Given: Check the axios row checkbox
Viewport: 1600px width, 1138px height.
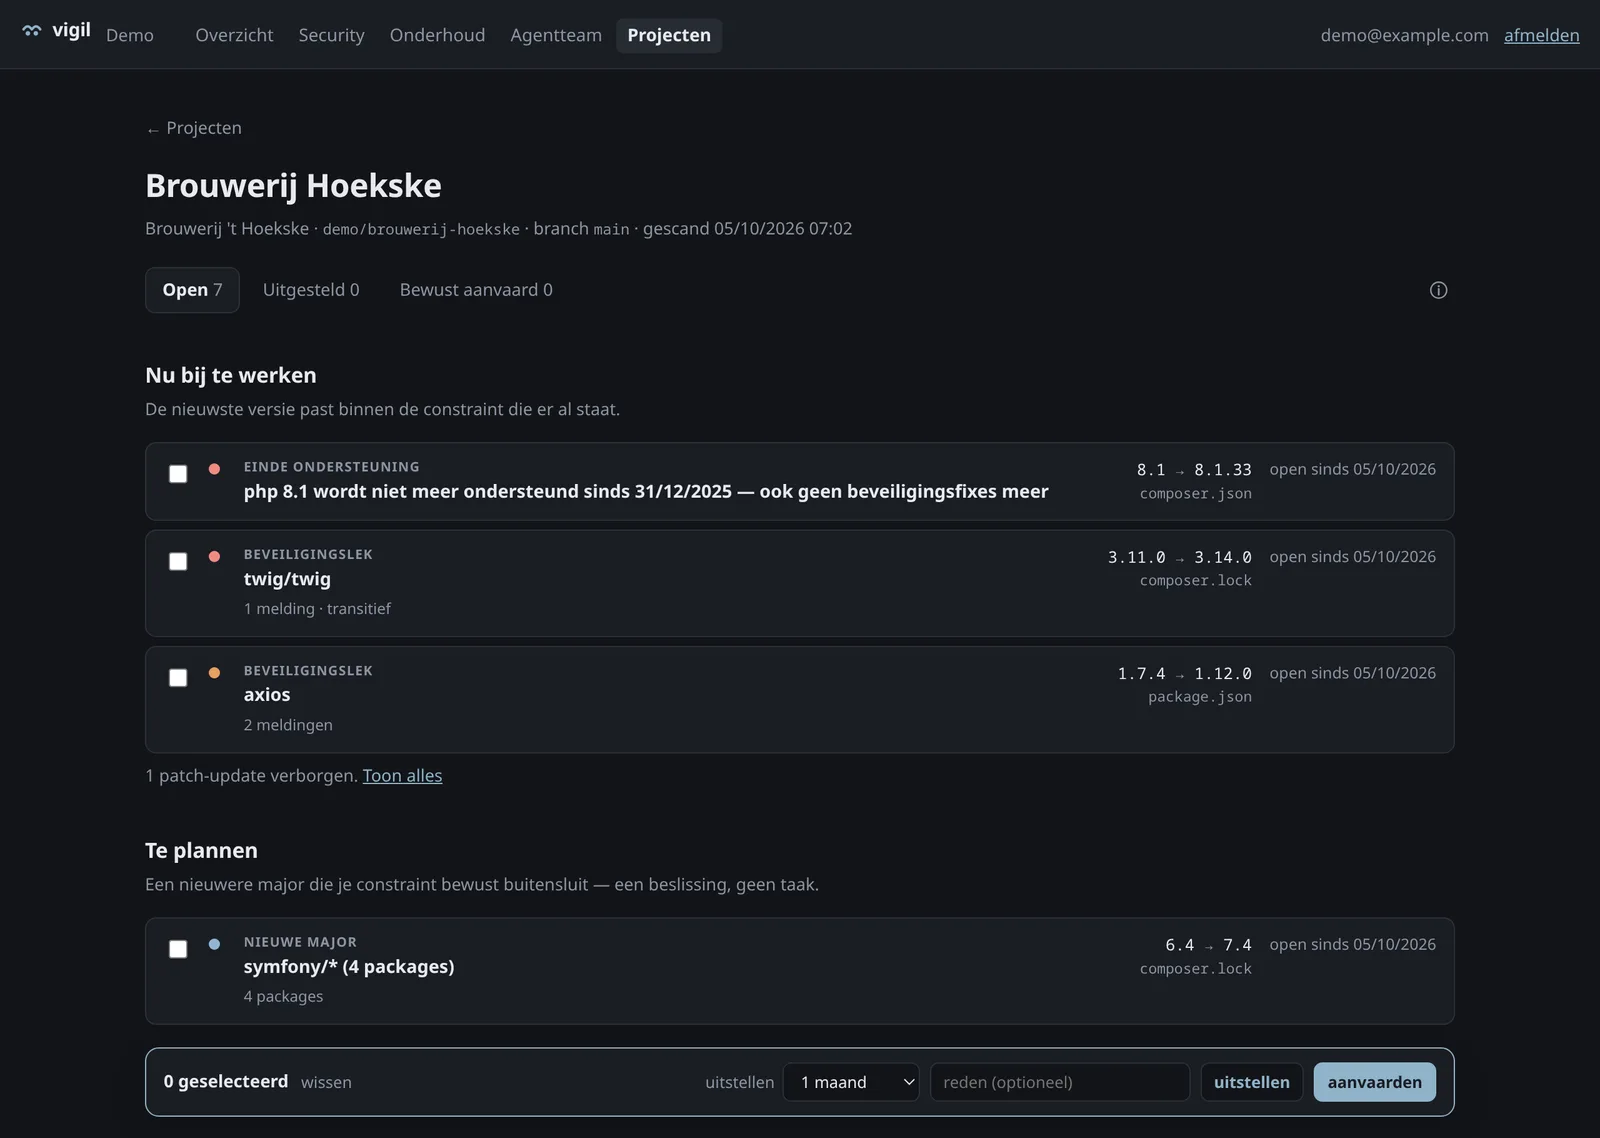Looking at the screenshot, I should tap(178, 678).
